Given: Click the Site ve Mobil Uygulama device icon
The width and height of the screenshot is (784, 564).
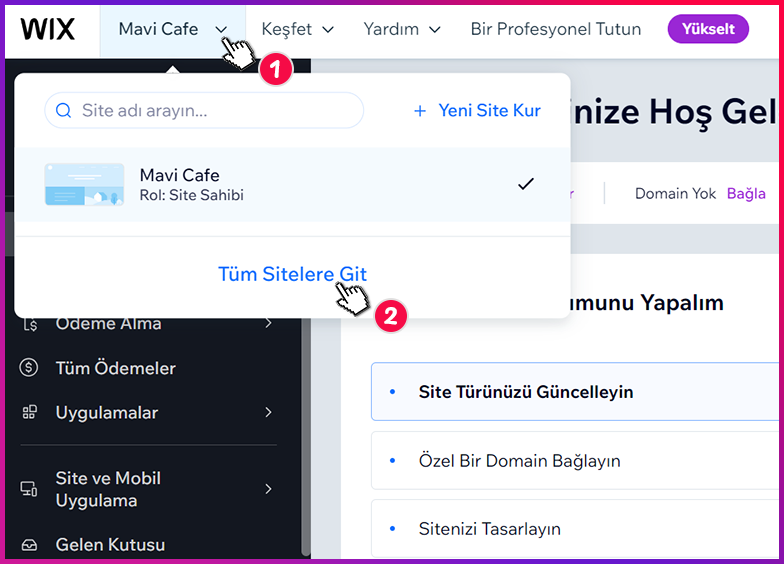Looking at the screenshot, I should tap(28, 489).
